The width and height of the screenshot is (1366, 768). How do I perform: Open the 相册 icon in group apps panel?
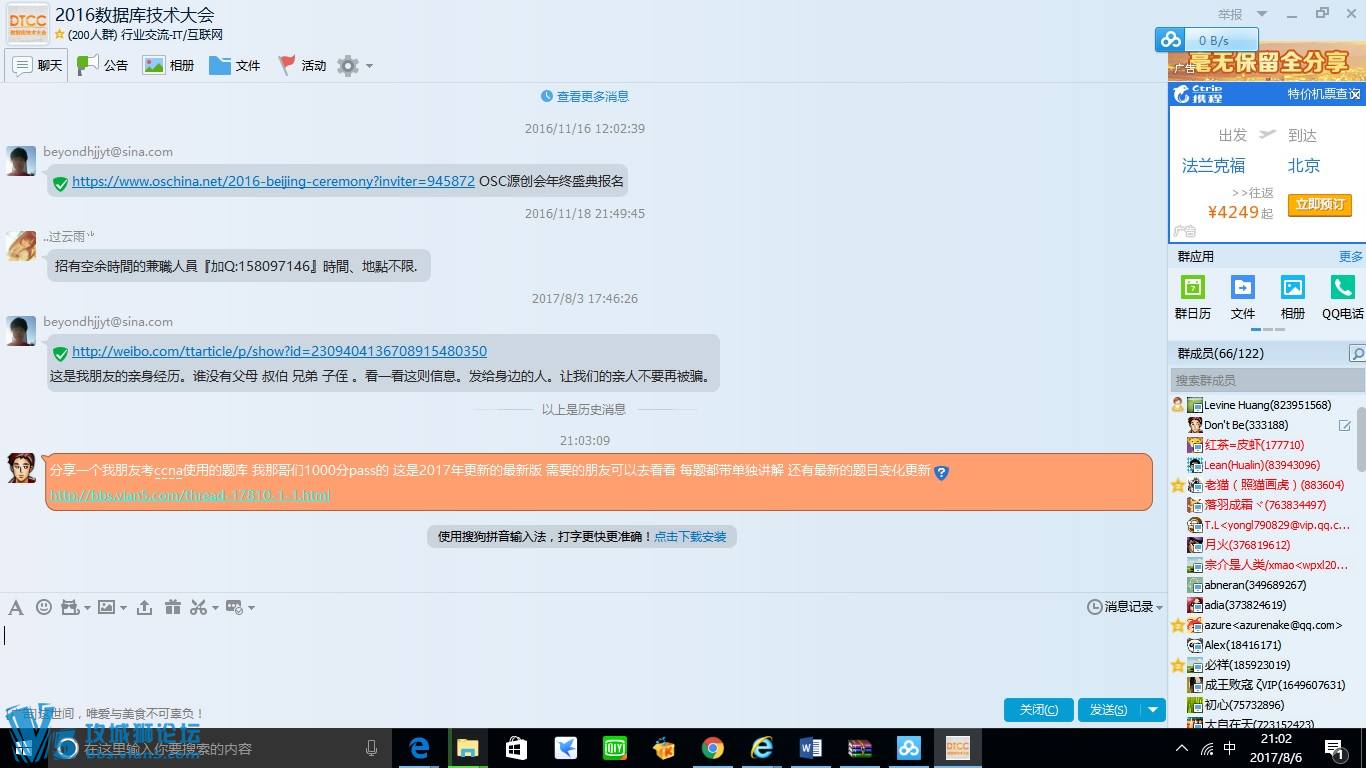coord(1292,297)
